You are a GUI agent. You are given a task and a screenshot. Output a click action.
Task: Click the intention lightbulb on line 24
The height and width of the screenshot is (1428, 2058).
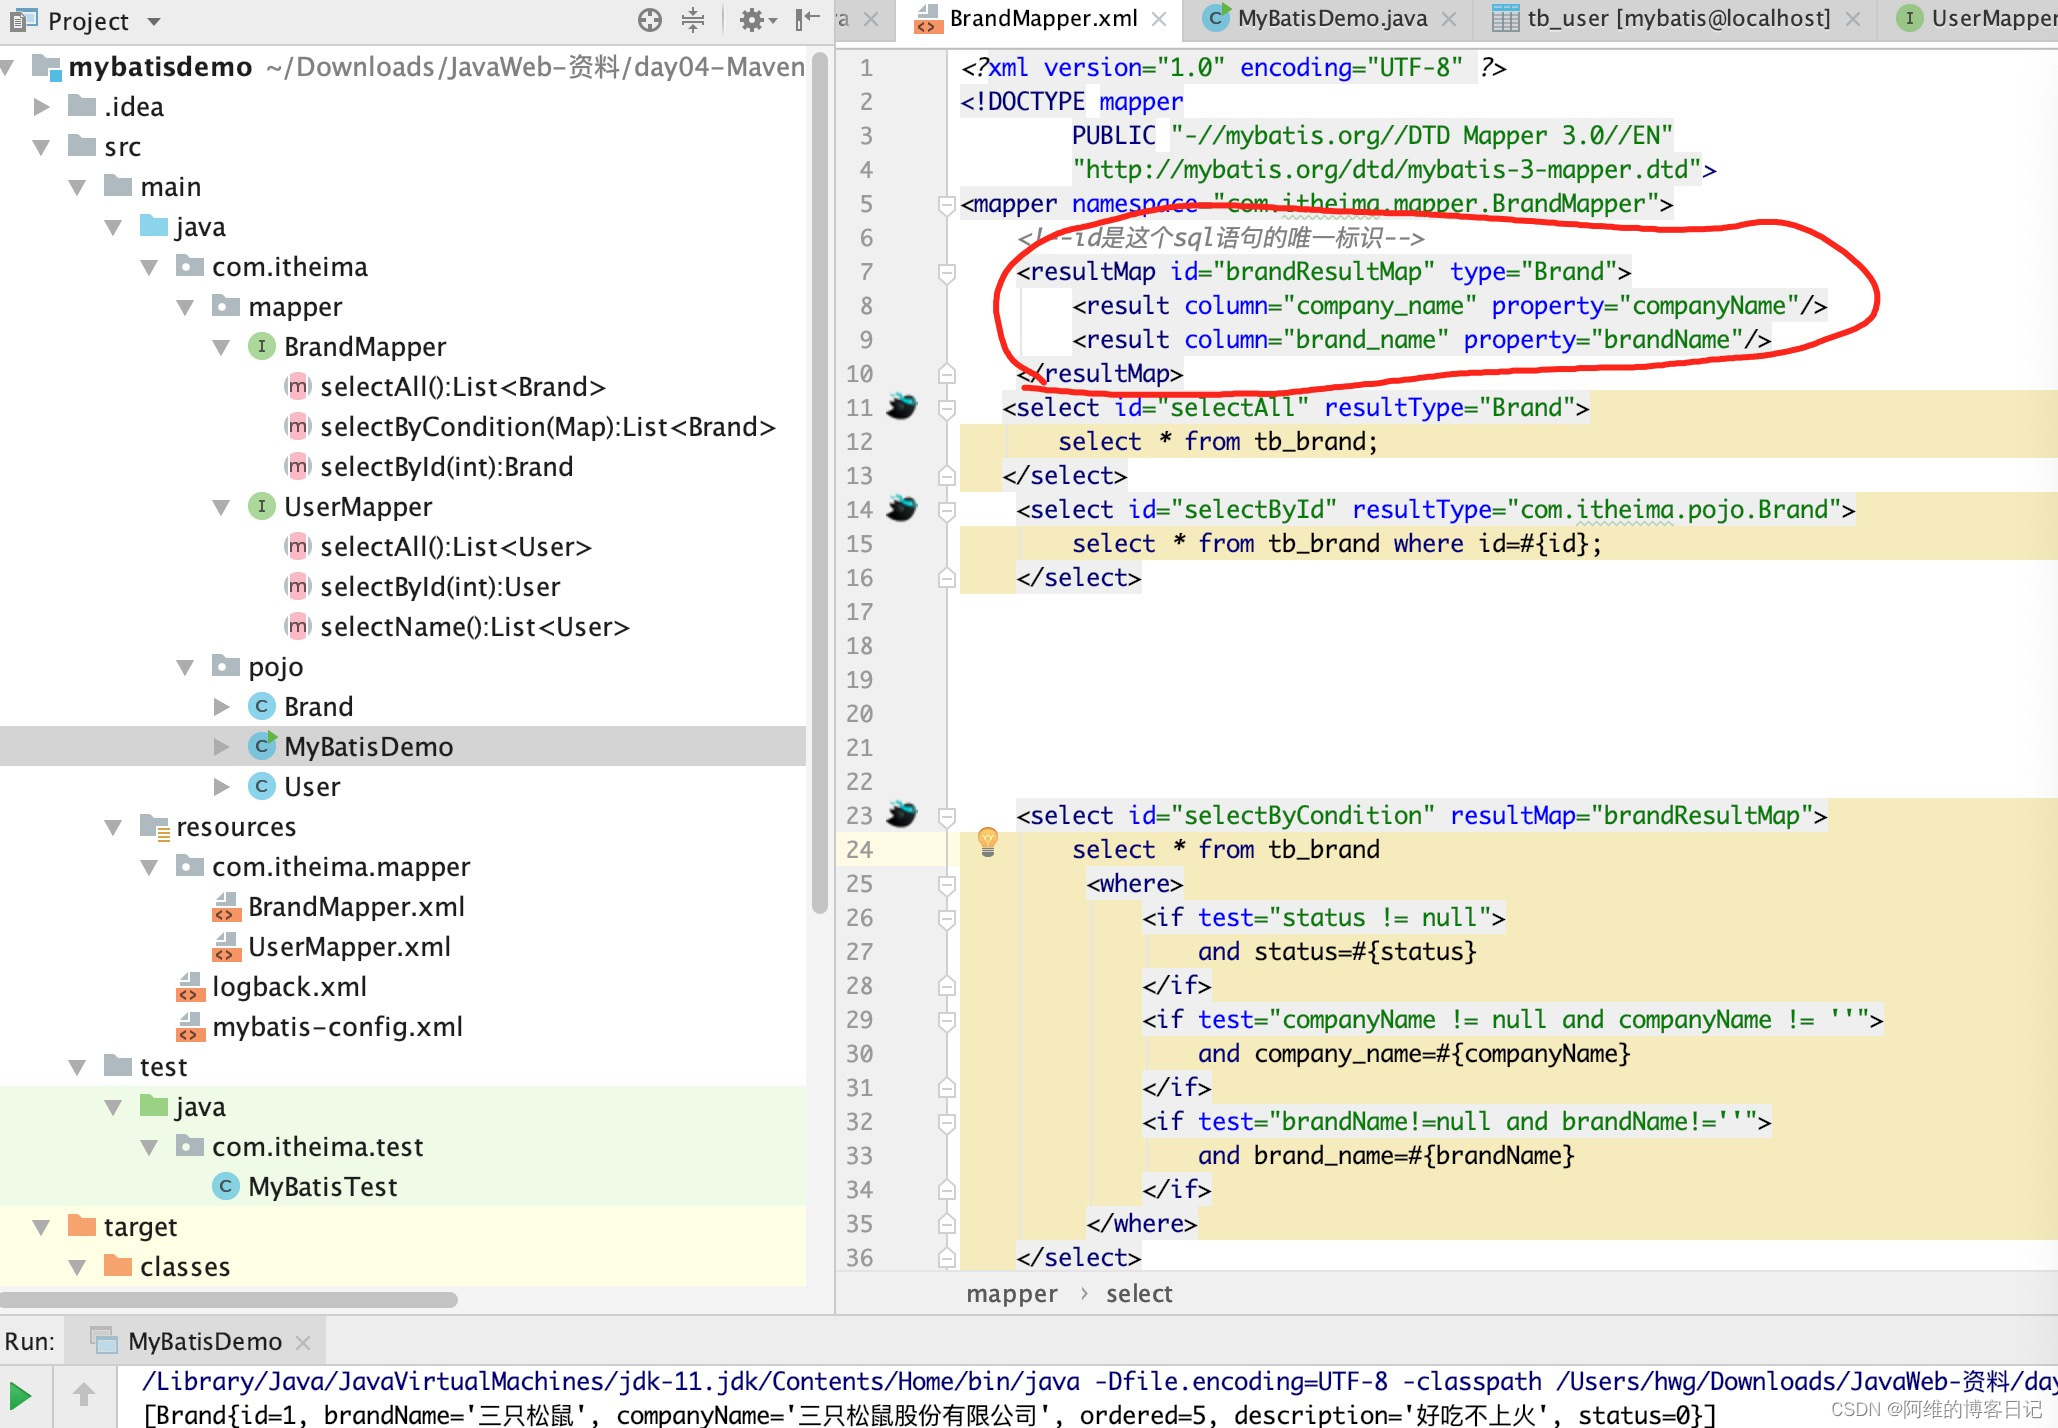988,842
